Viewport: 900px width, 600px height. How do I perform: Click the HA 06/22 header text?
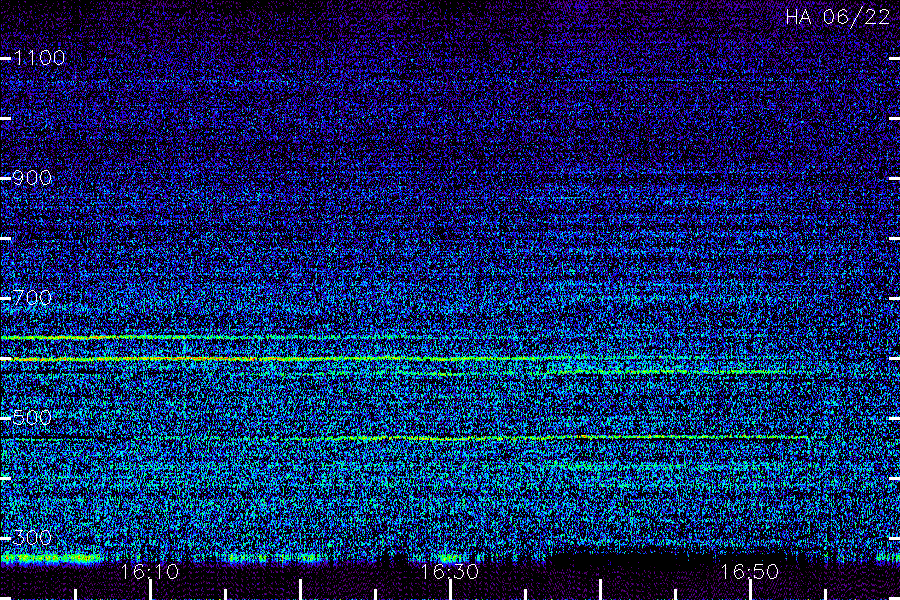(x=837, y=17)
